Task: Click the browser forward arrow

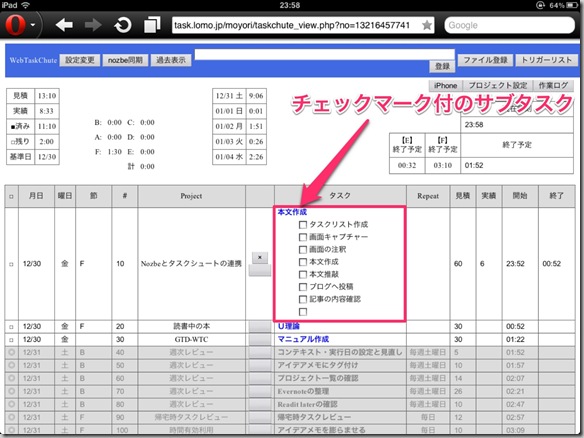Action: (93, 25)
